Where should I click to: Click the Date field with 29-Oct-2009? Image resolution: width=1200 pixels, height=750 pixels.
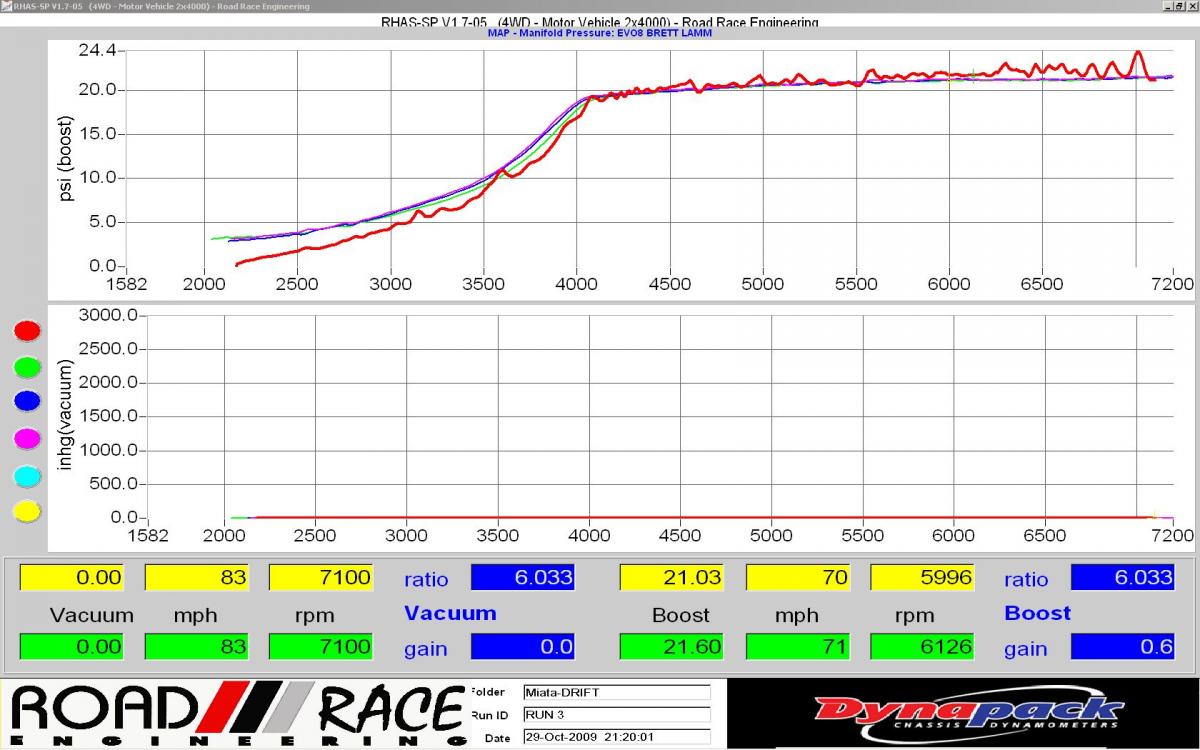pos(615,737)
